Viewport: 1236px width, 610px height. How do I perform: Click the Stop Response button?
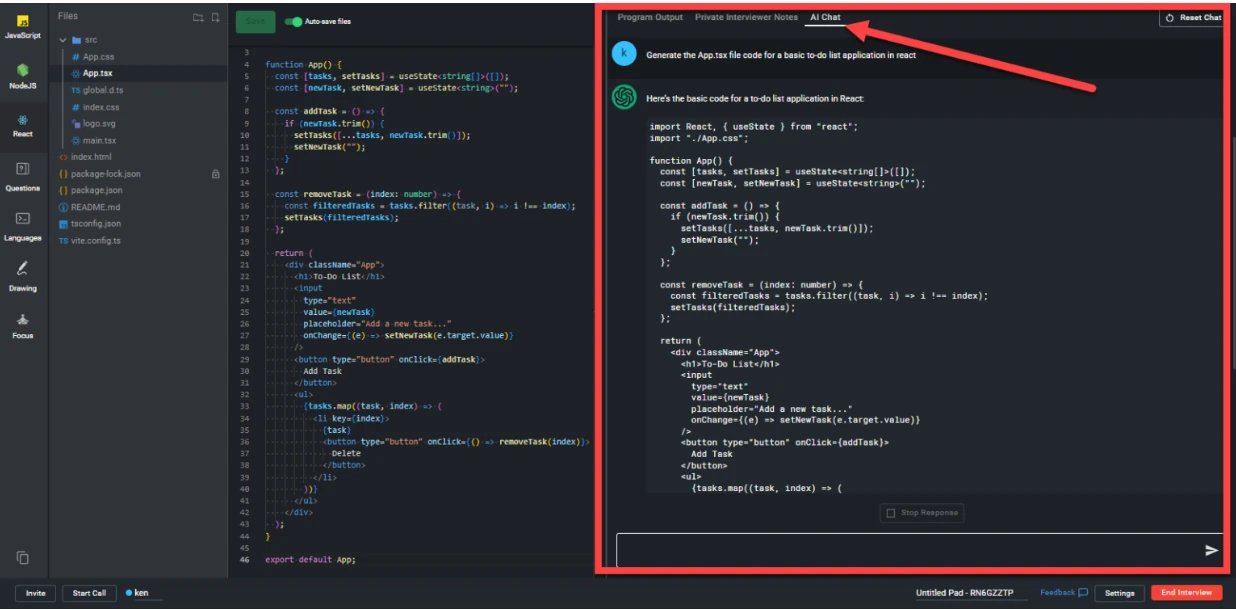pyautogui.click(x=921, y=512)
